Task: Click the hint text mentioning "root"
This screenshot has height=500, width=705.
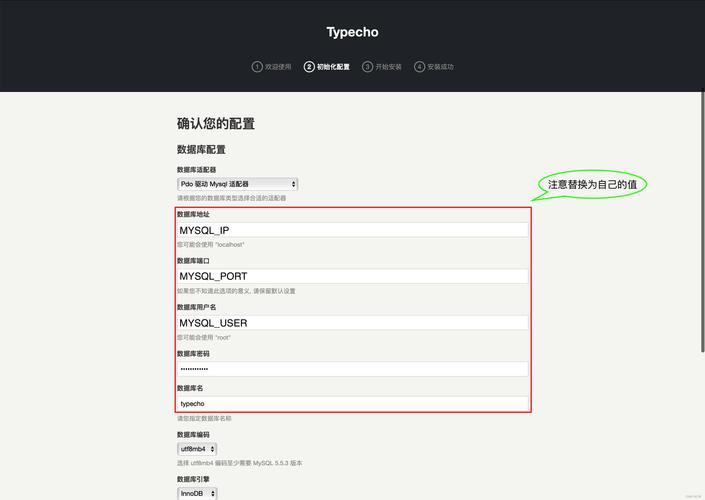Action: pos(204,337)
